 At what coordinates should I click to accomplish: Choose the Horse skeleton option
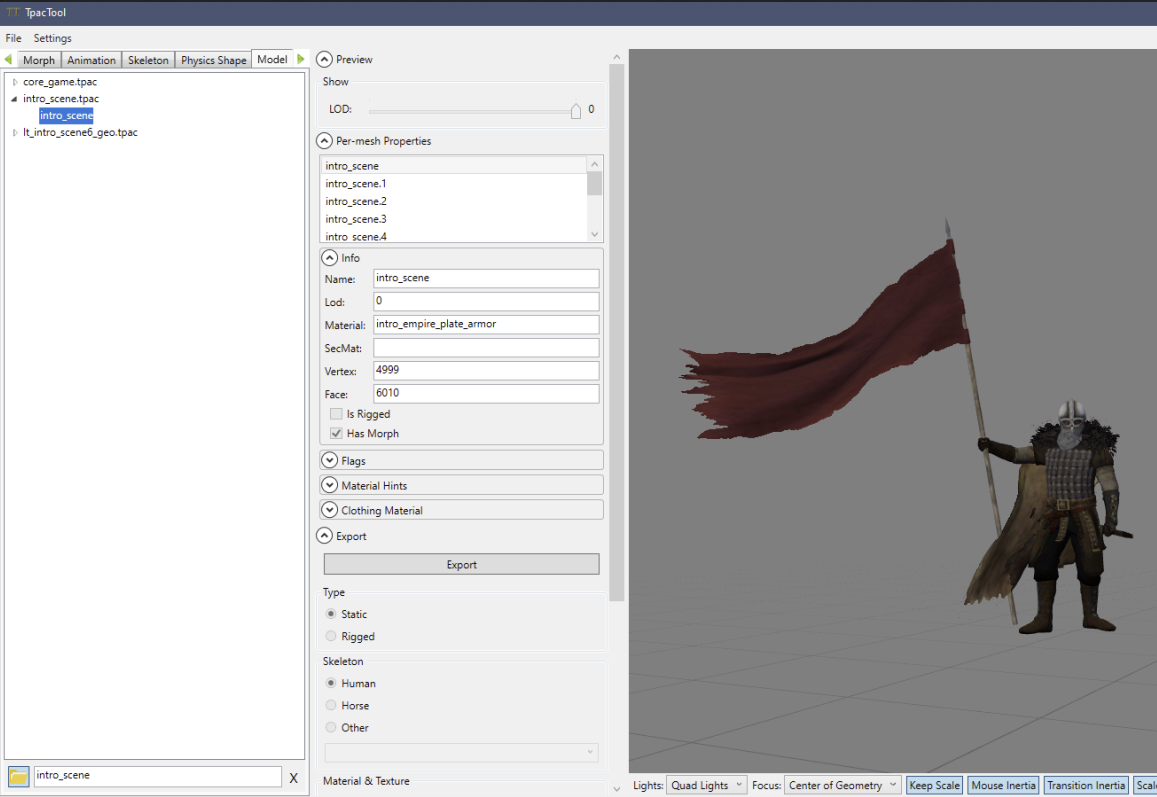(331, 705)
